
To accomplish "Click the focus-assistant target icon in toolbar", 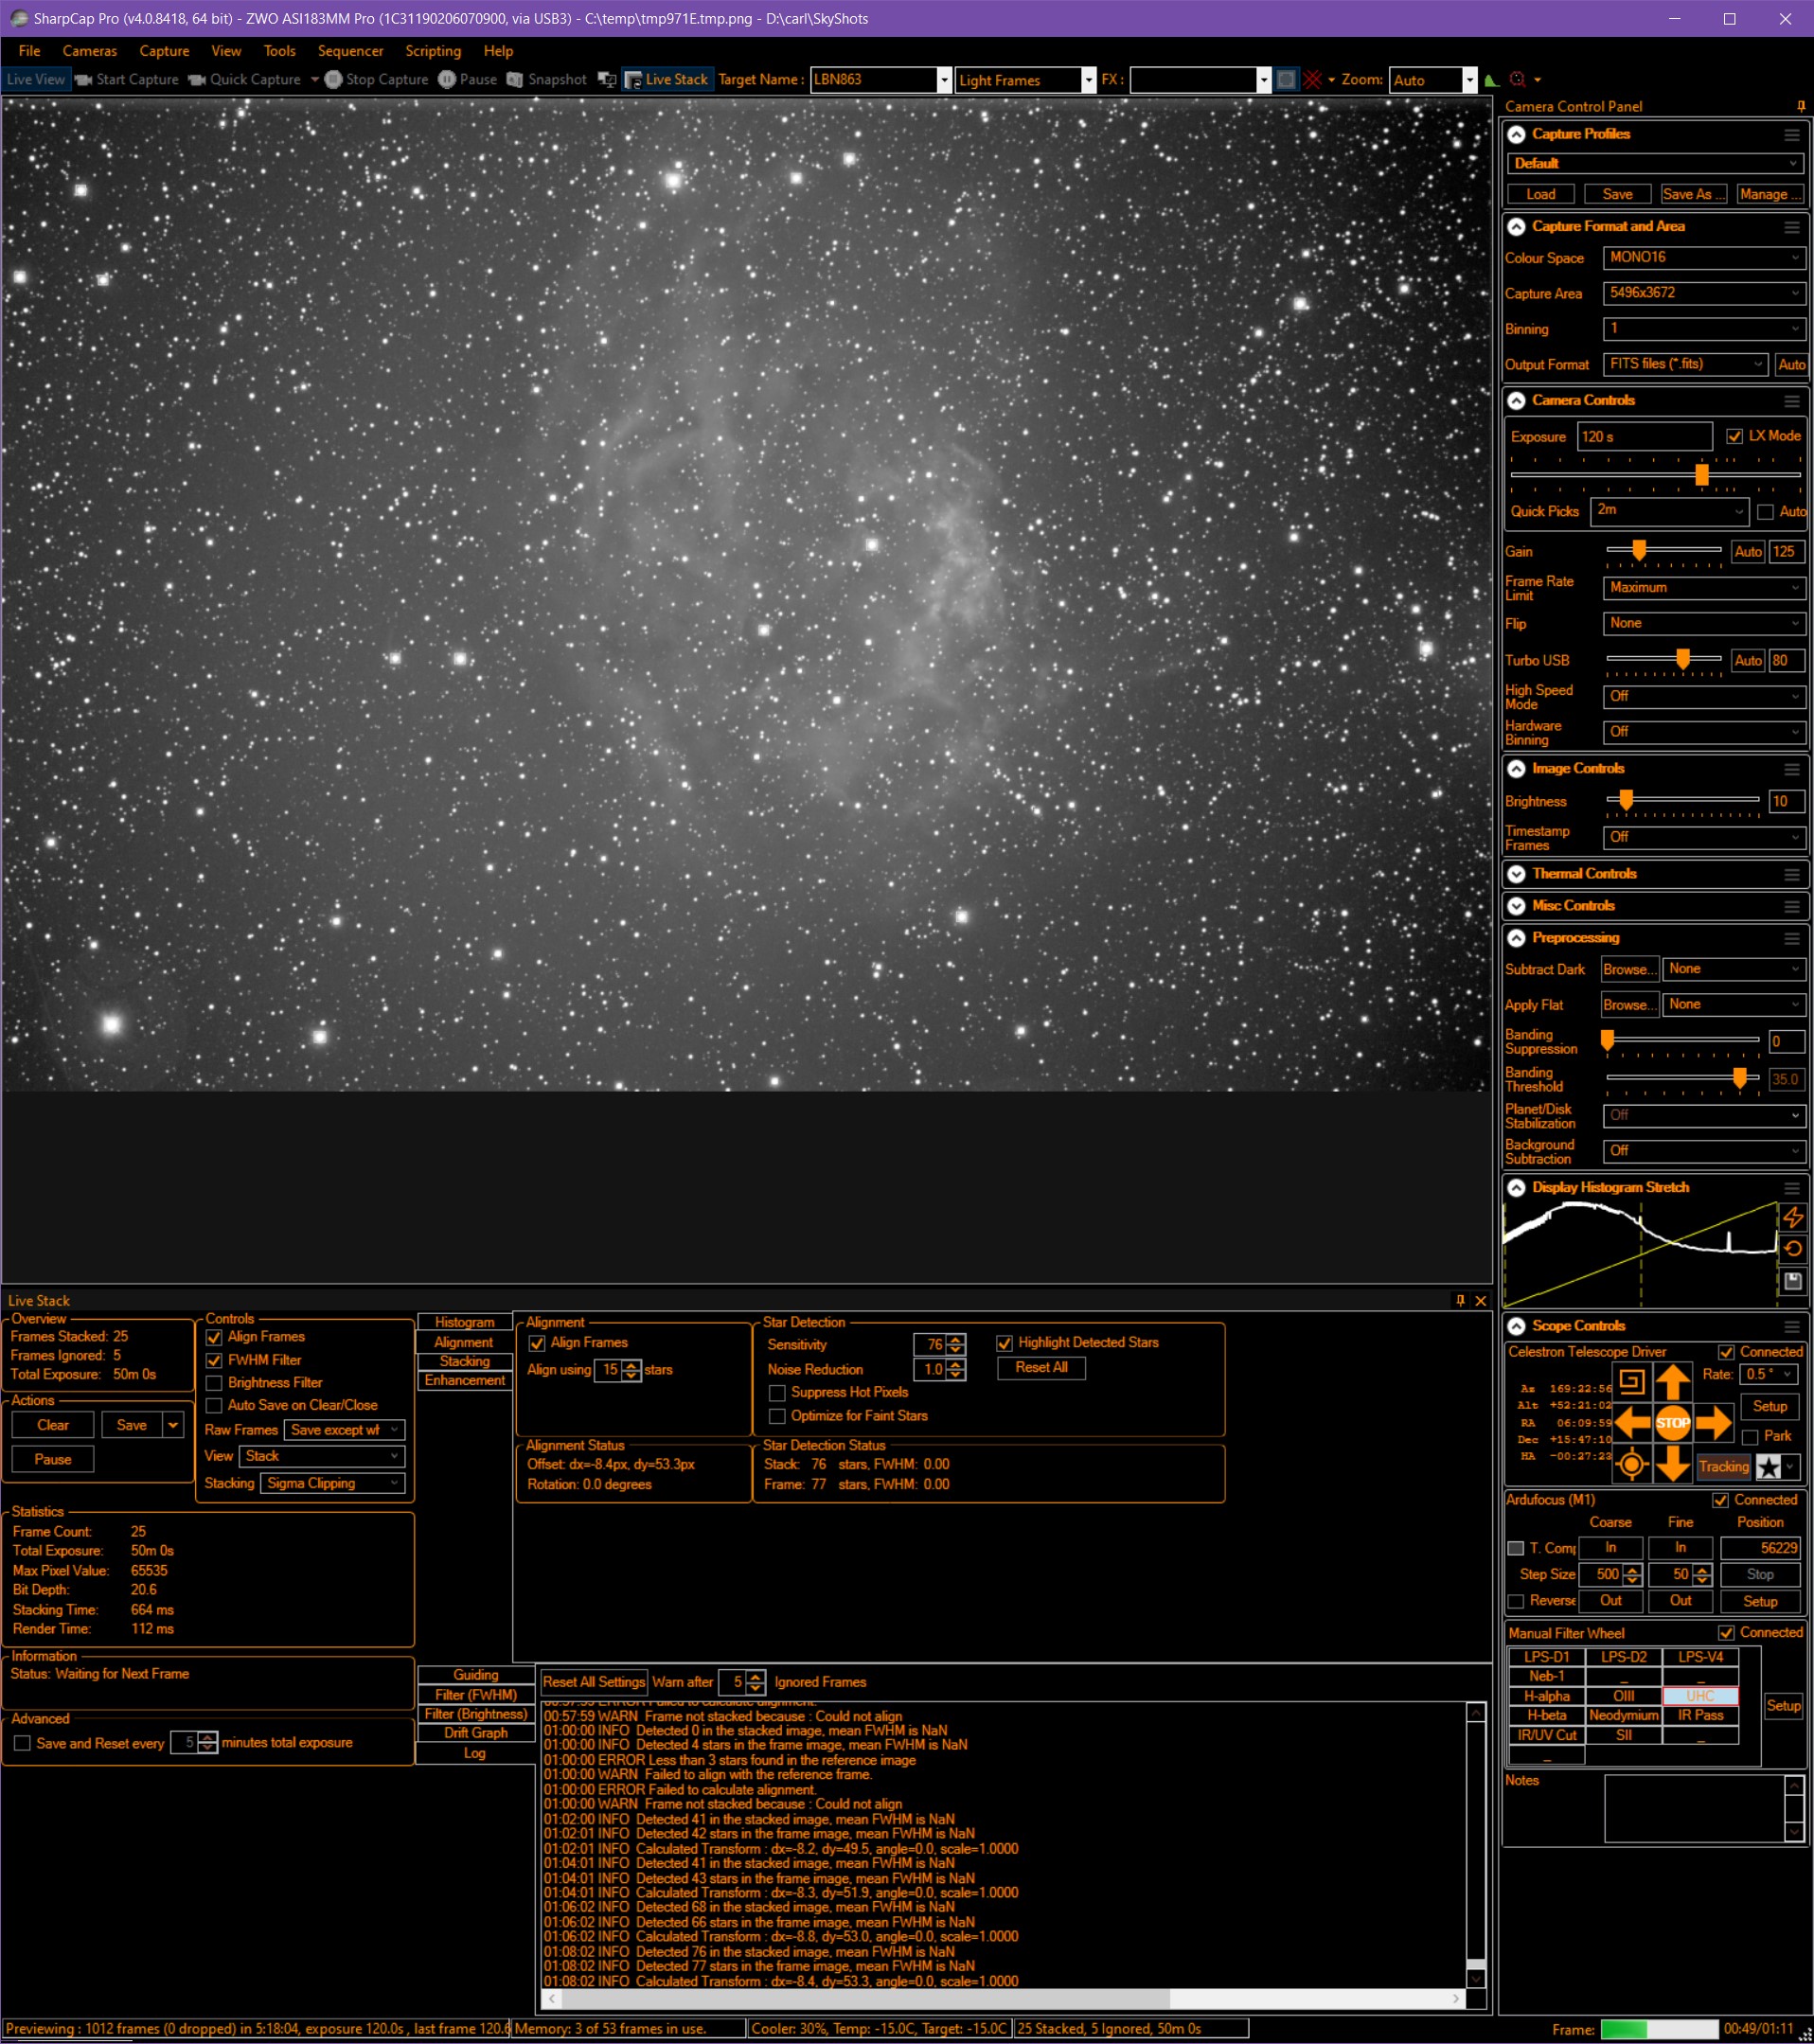I will (1518, 80).
